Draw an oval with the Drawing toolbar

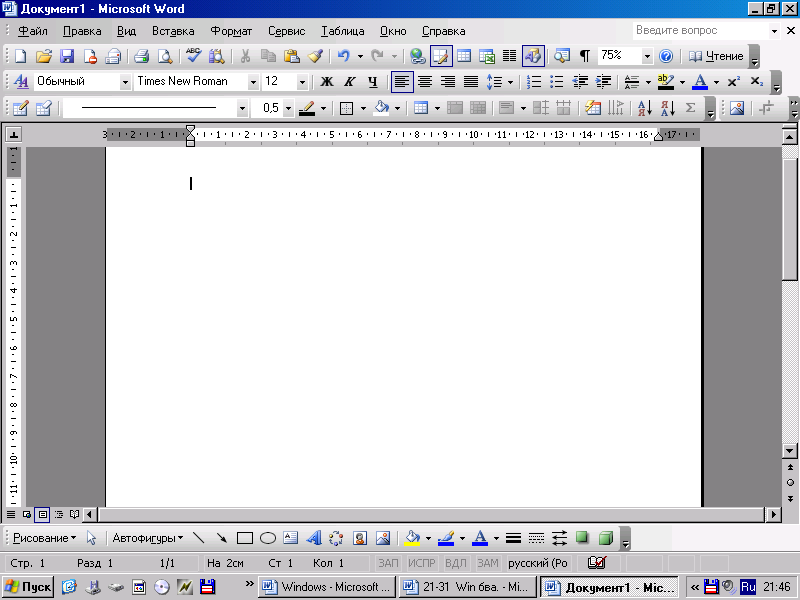(268, 538)
